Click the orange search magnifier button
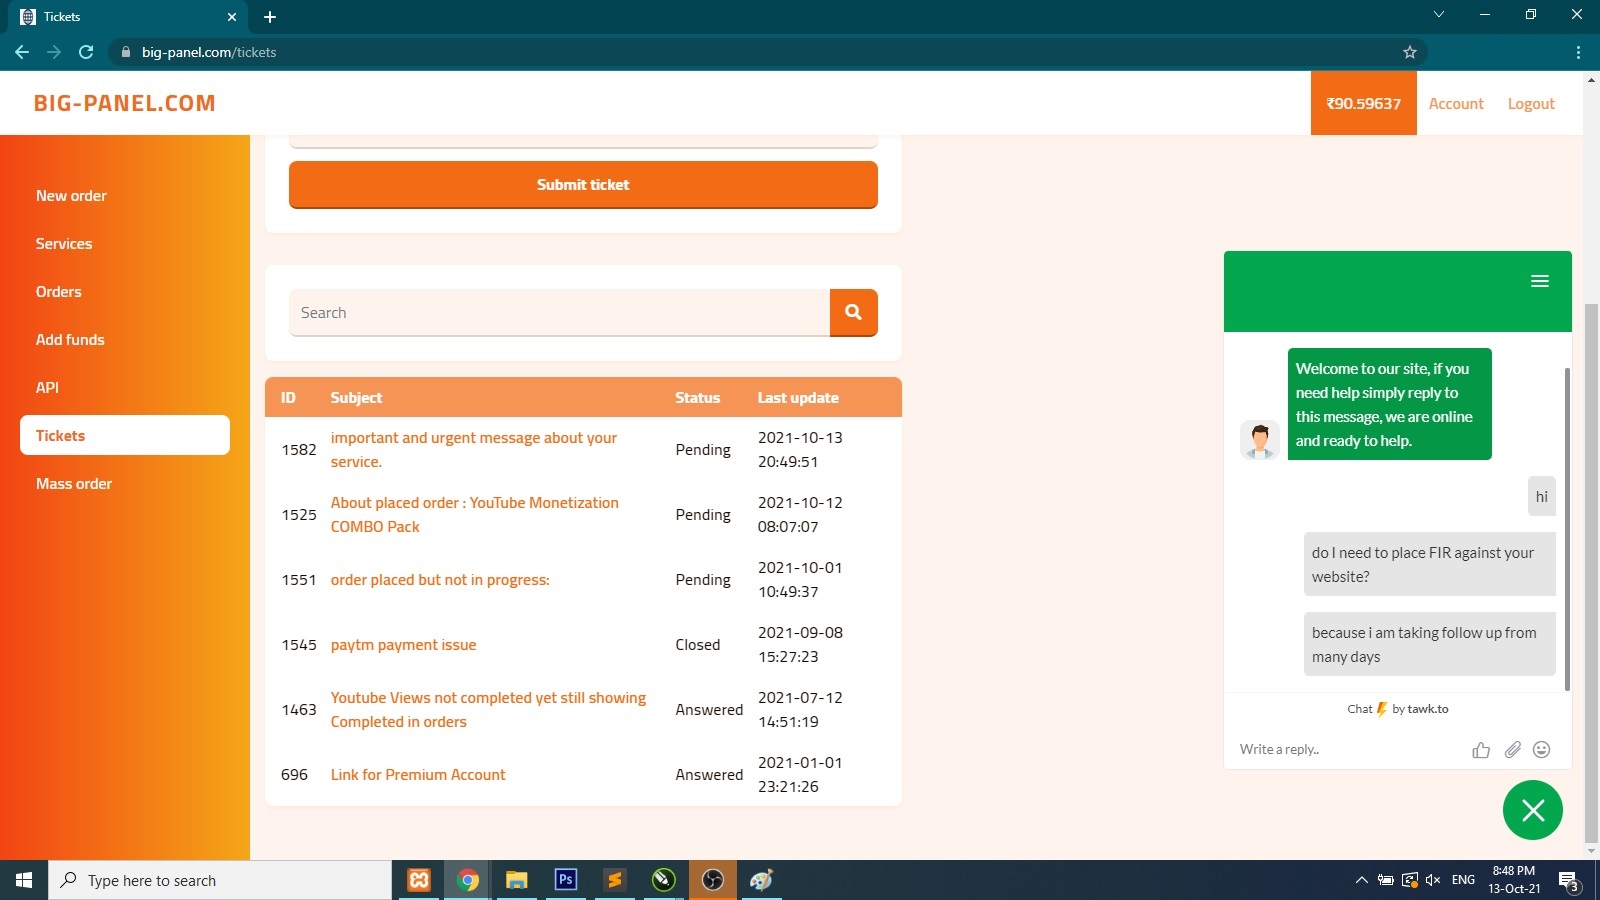 [x=853, y=312]
